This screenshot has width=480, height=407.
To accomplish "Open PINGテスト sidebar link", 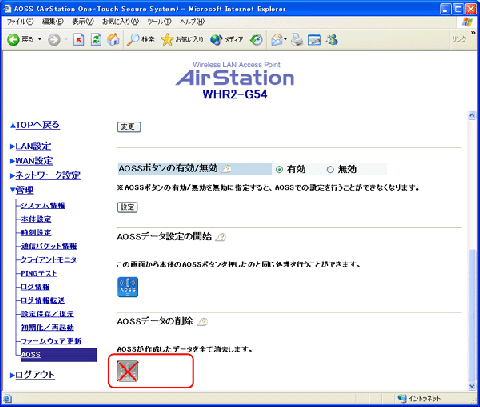I will pyautogui.click(x=39, y=273).
